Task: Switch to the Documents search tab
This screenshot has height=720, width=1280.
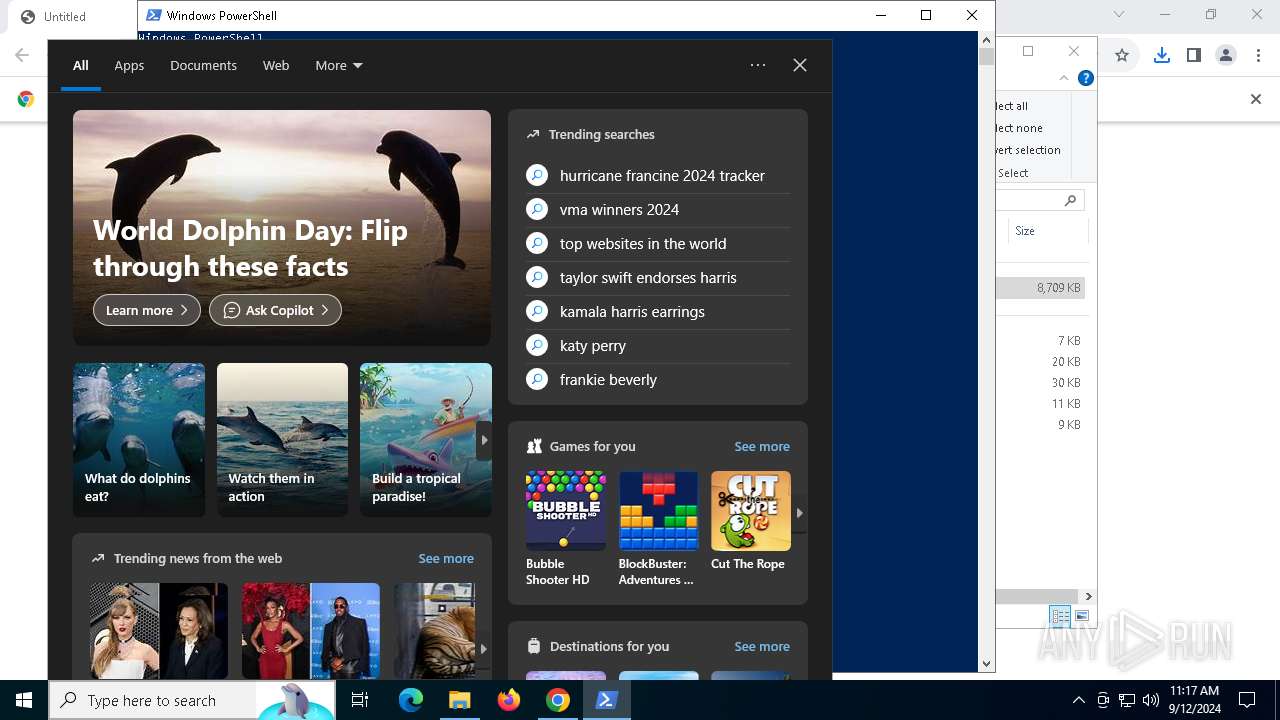Action: pos(203,65)
